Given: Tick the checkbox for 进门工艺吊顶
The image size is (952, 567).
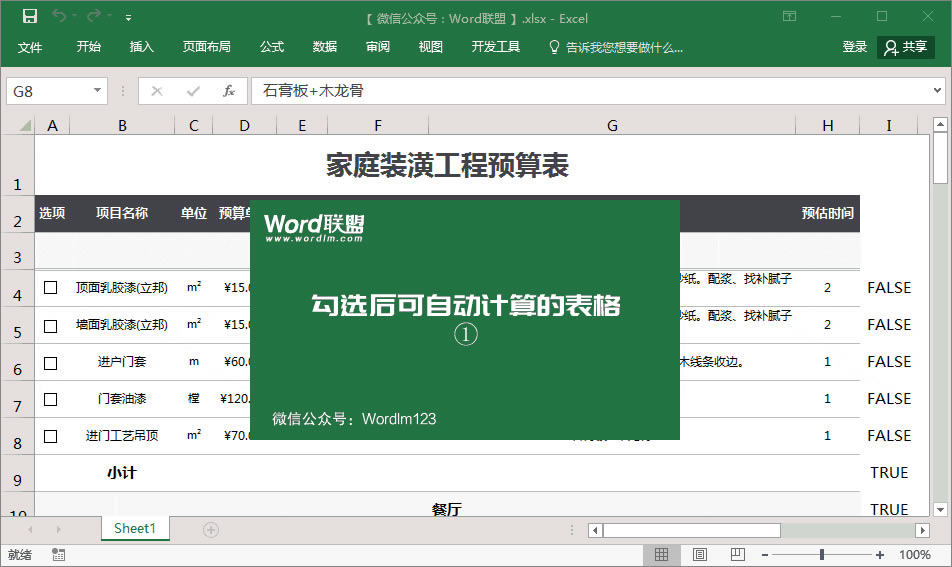Looking at the screenshot, I should (x=50, y=436).
